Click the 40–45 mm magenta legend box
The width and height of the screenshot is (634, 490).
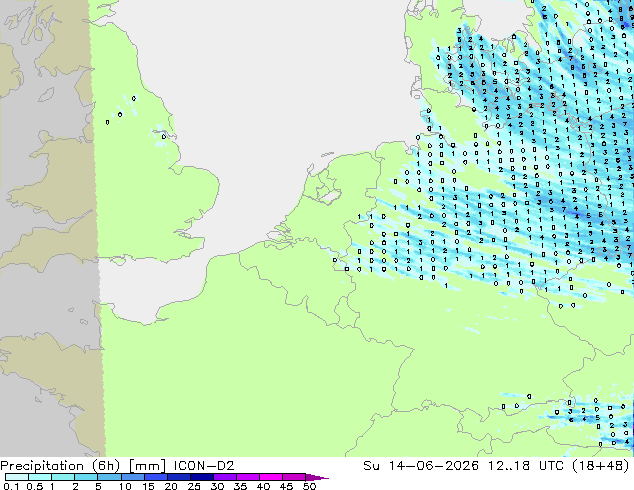click(x=271, y=477)
